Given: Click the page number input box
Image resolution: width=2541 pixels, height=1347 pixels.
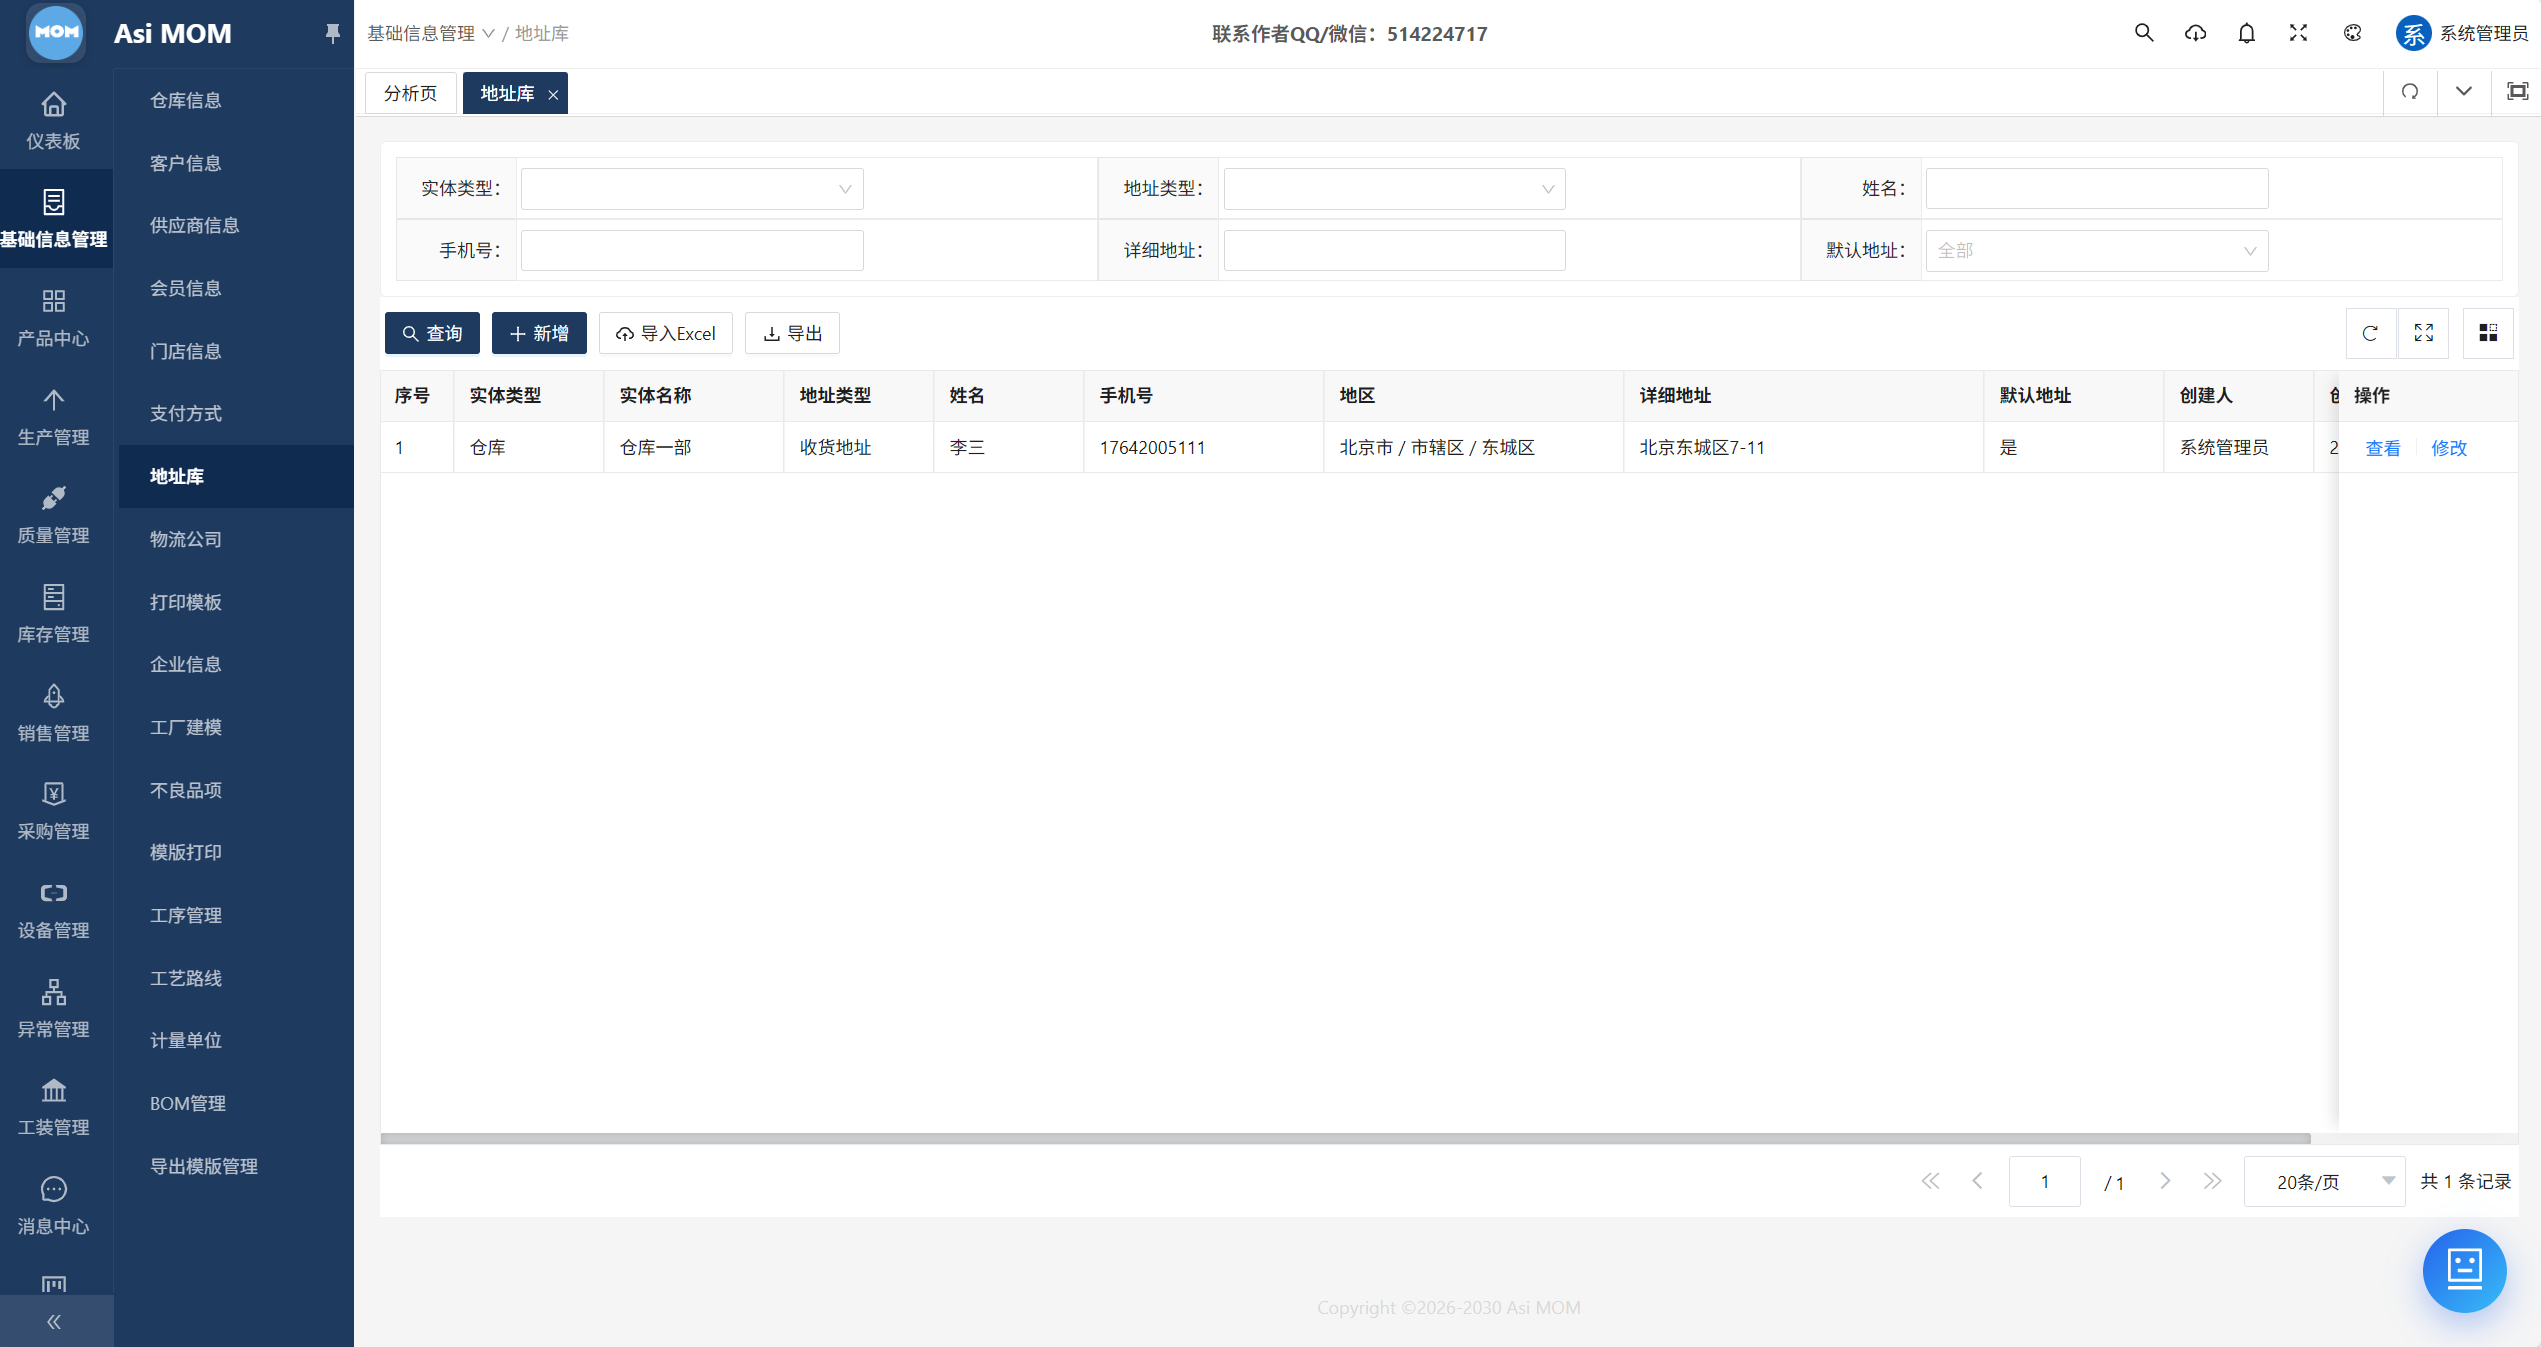Looking at the screenshot, I should click(x=2045, y=1182).
